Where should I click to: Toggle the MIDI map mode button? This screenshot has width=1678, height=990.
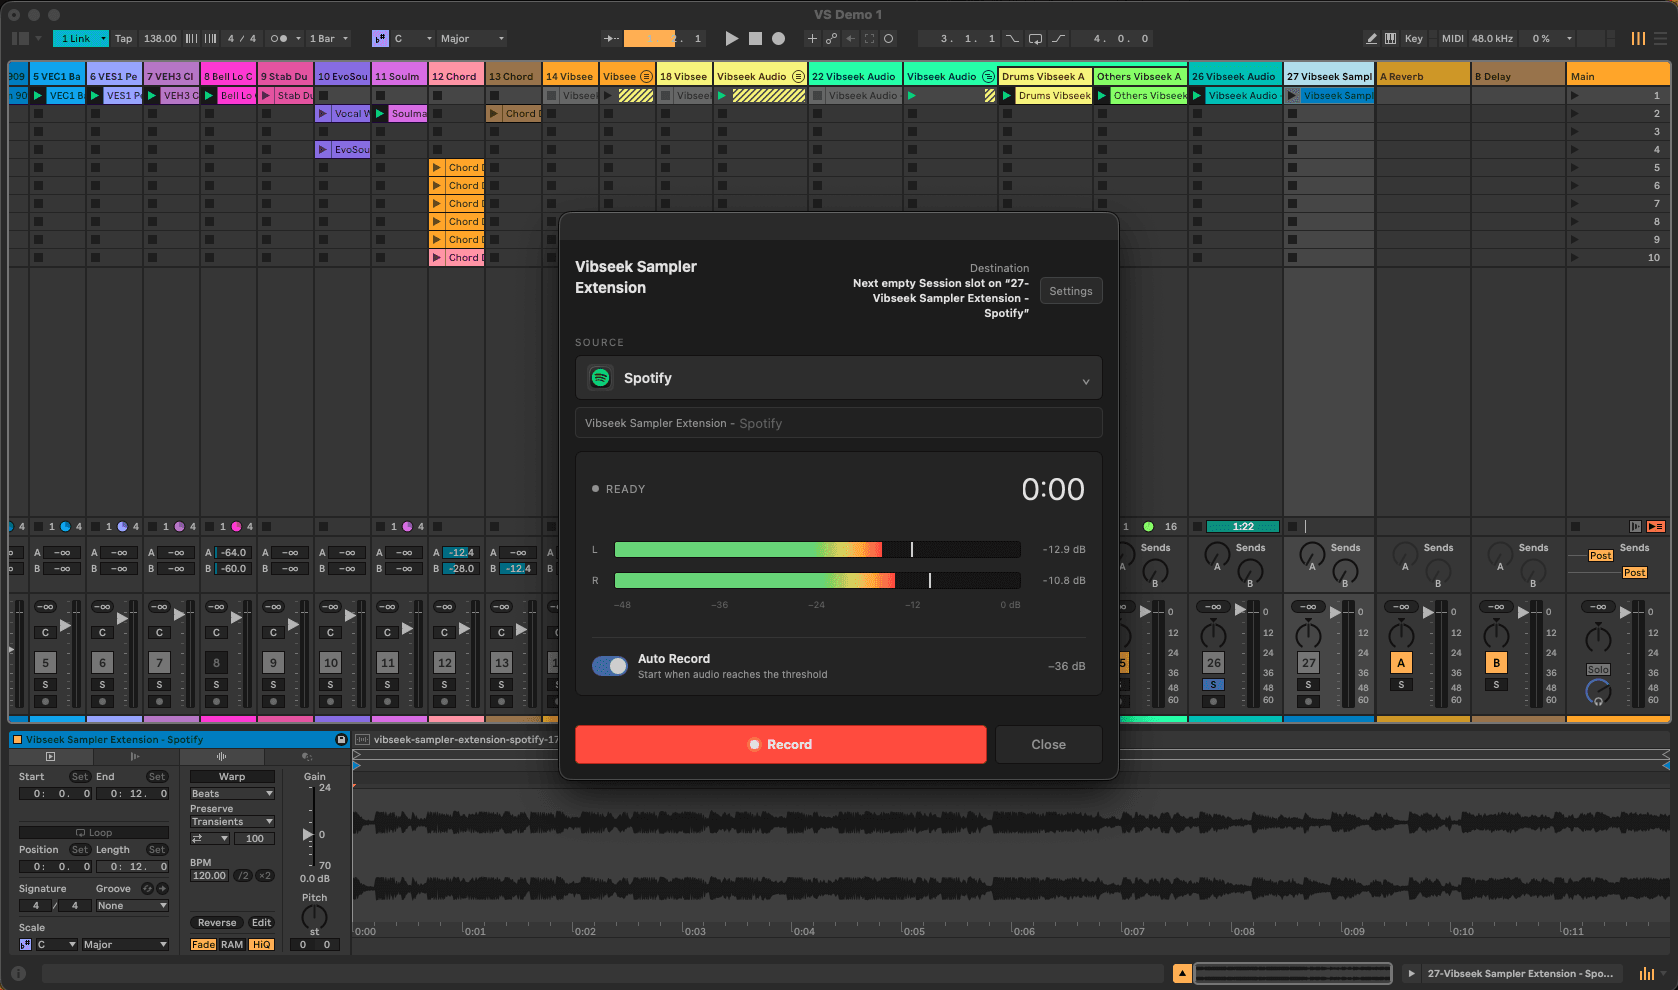point(1452,38)
